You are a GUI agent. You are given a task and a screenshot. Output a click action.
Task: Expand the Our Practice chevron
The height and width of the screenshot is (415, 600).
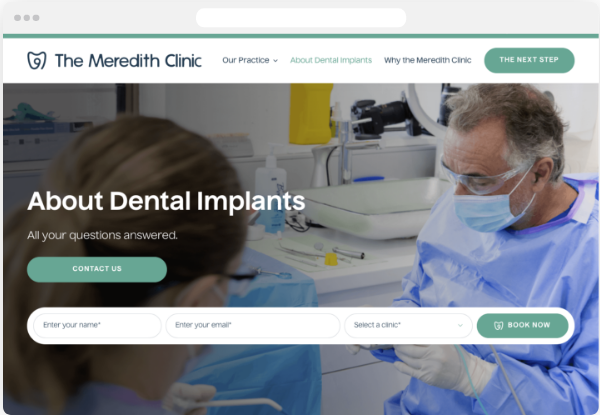[276, 60]
